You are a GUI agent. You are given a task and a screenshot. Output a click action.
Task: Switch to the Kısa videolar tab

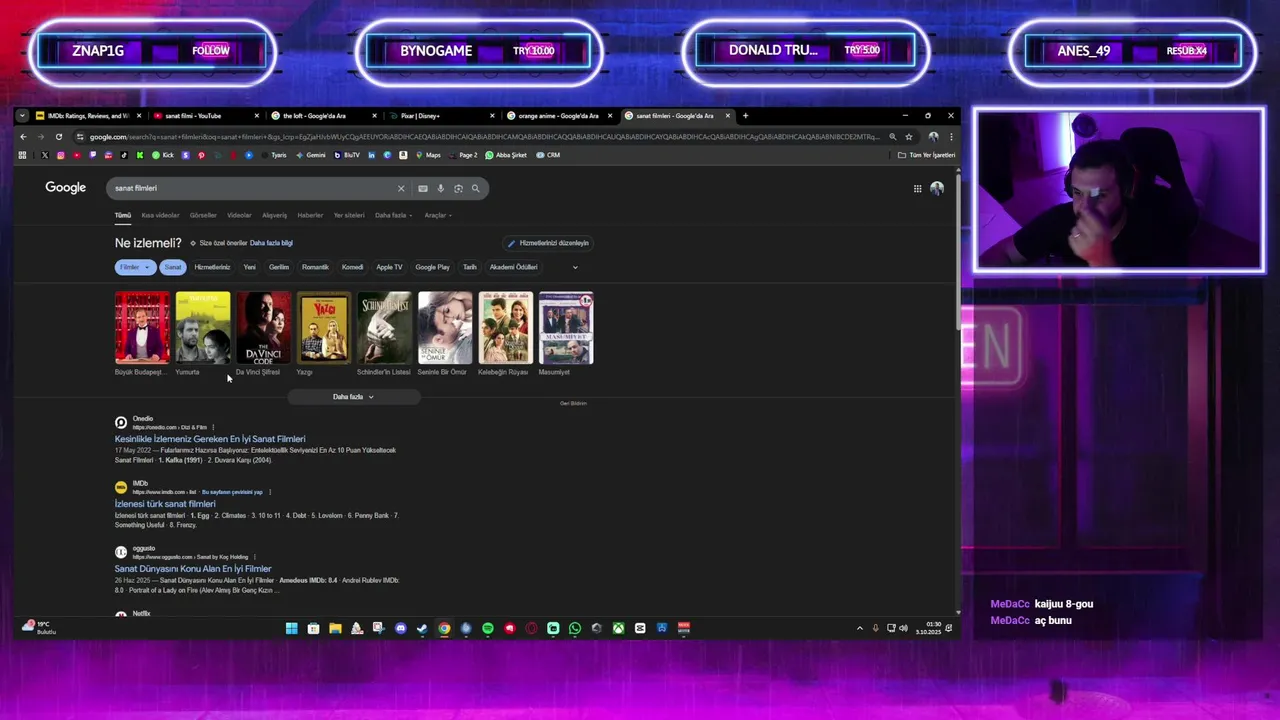160,215
